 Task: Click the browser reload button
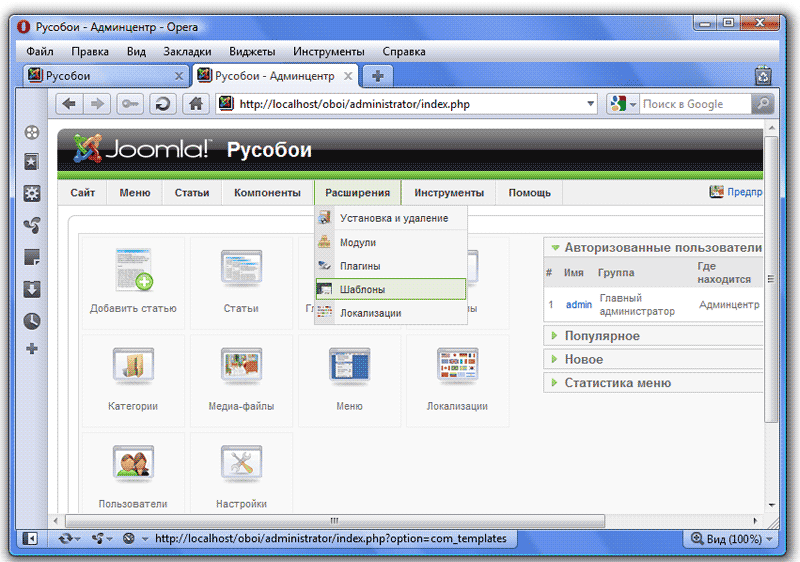162,104
